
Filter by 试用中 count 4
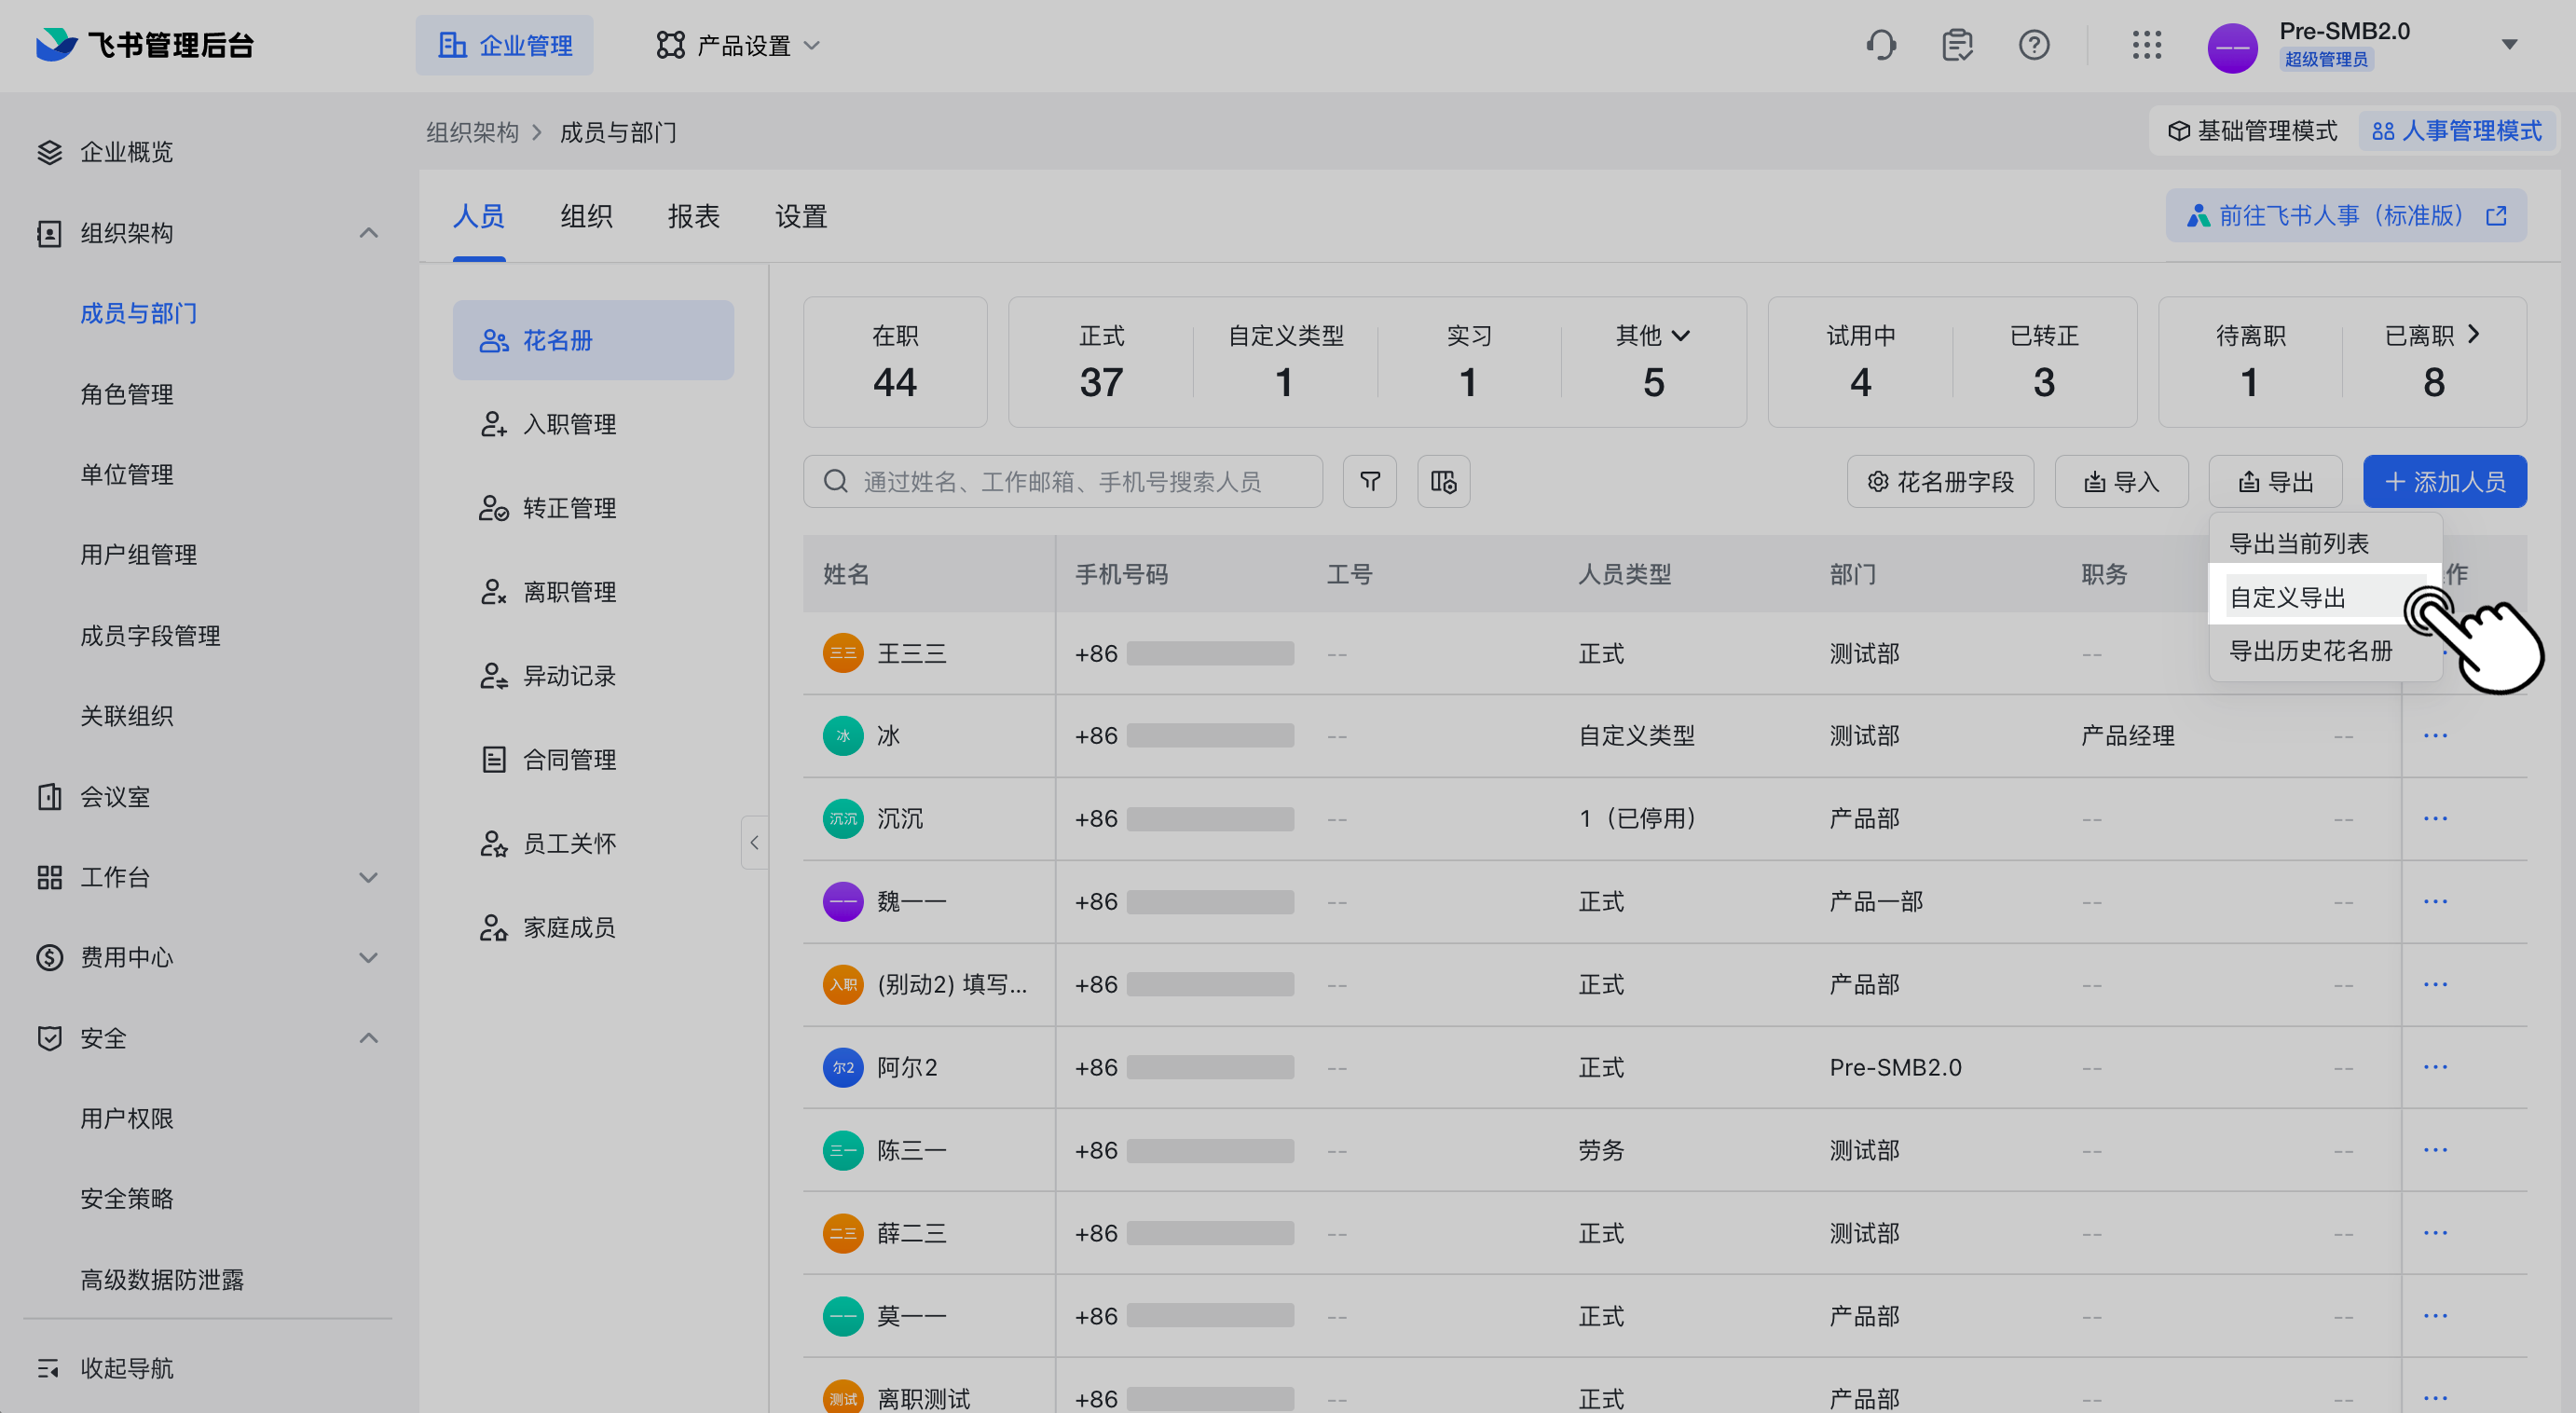tap(1860, 362)
